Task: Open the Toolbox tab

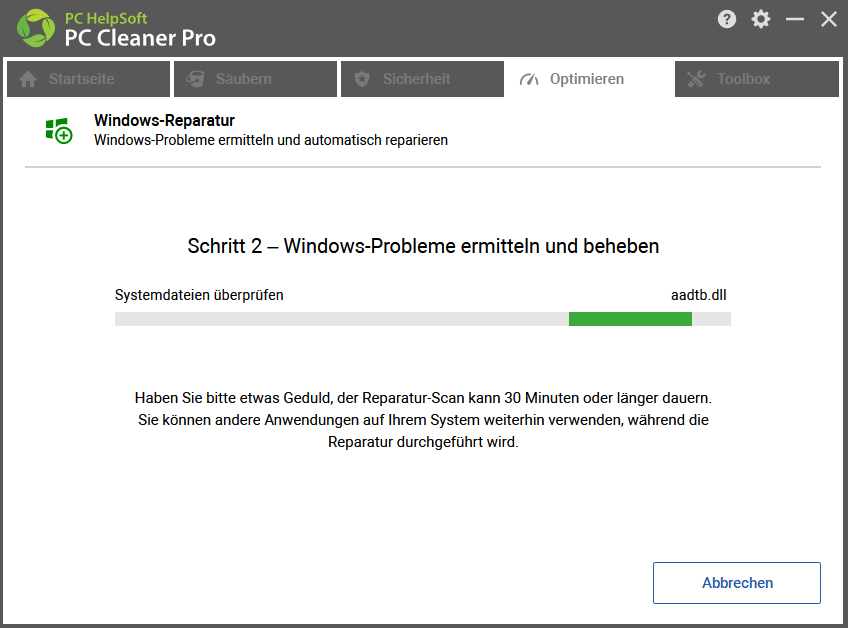Action: pyautogui.click(x=757, y=79)
